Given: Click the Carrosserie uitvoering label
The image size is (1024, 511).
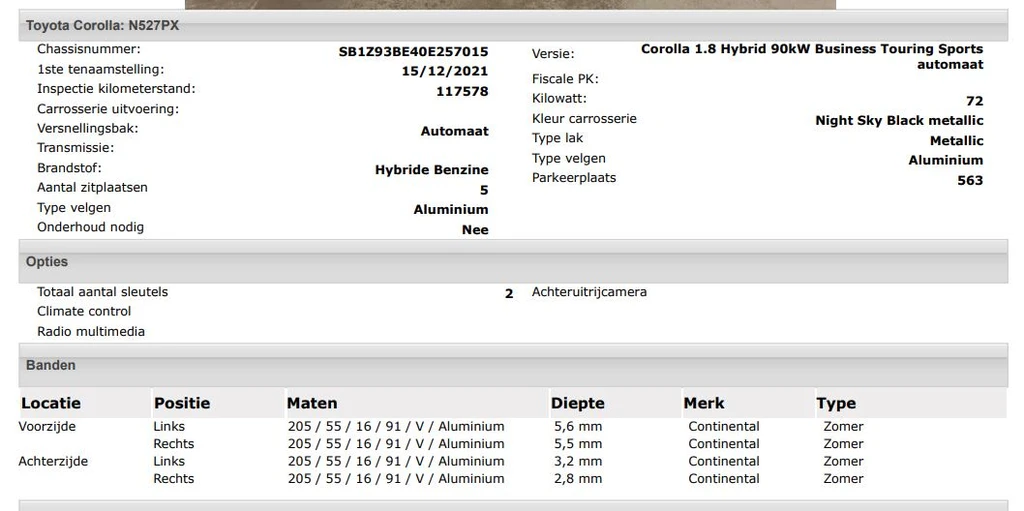Looking at the screenshot, I should [x=108, y=109].
